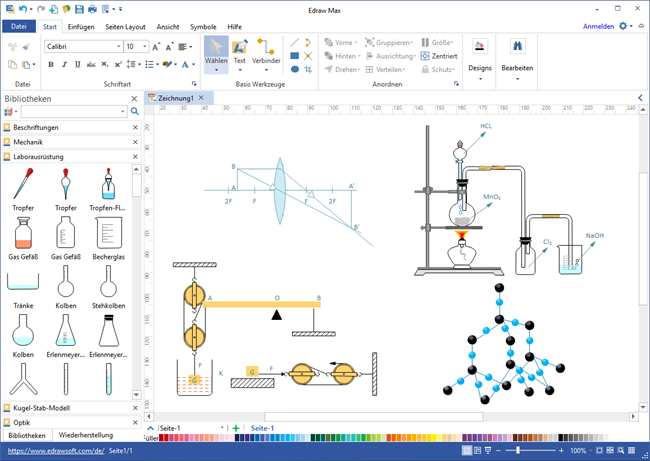
Task: Activate the Text tool
Action: (x=240, y=54)
